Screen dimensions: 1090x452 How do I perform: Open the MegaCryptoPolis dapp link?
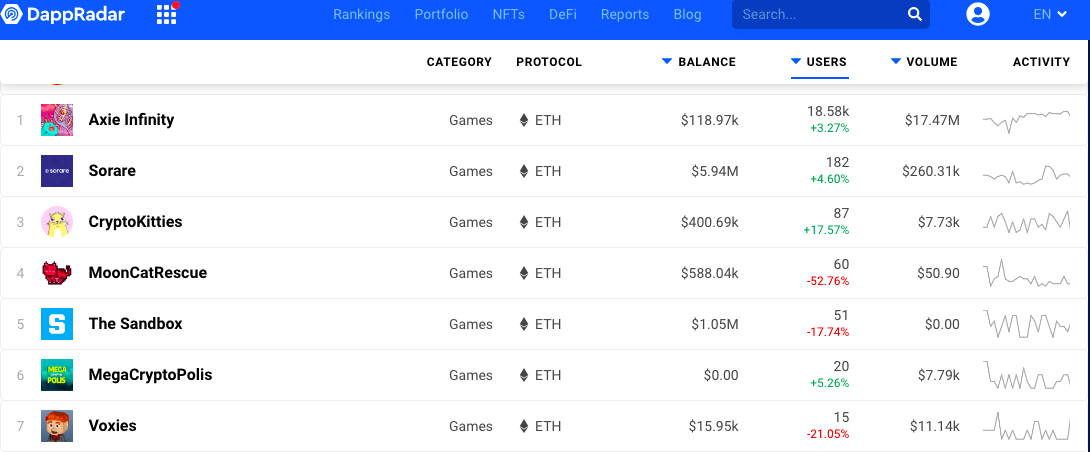pos(150,375)
